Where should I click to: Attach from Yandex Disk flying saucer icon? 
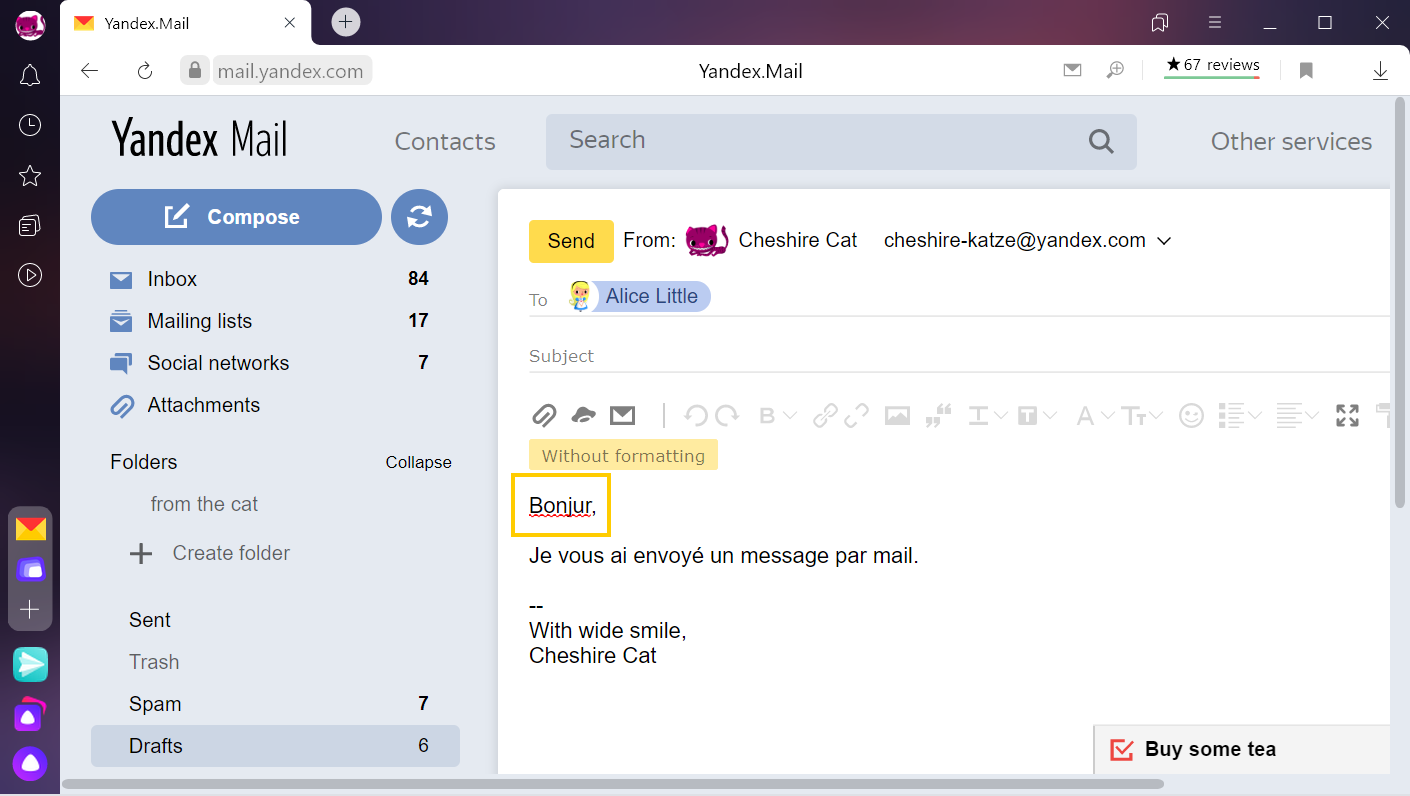tap(583, 415)
